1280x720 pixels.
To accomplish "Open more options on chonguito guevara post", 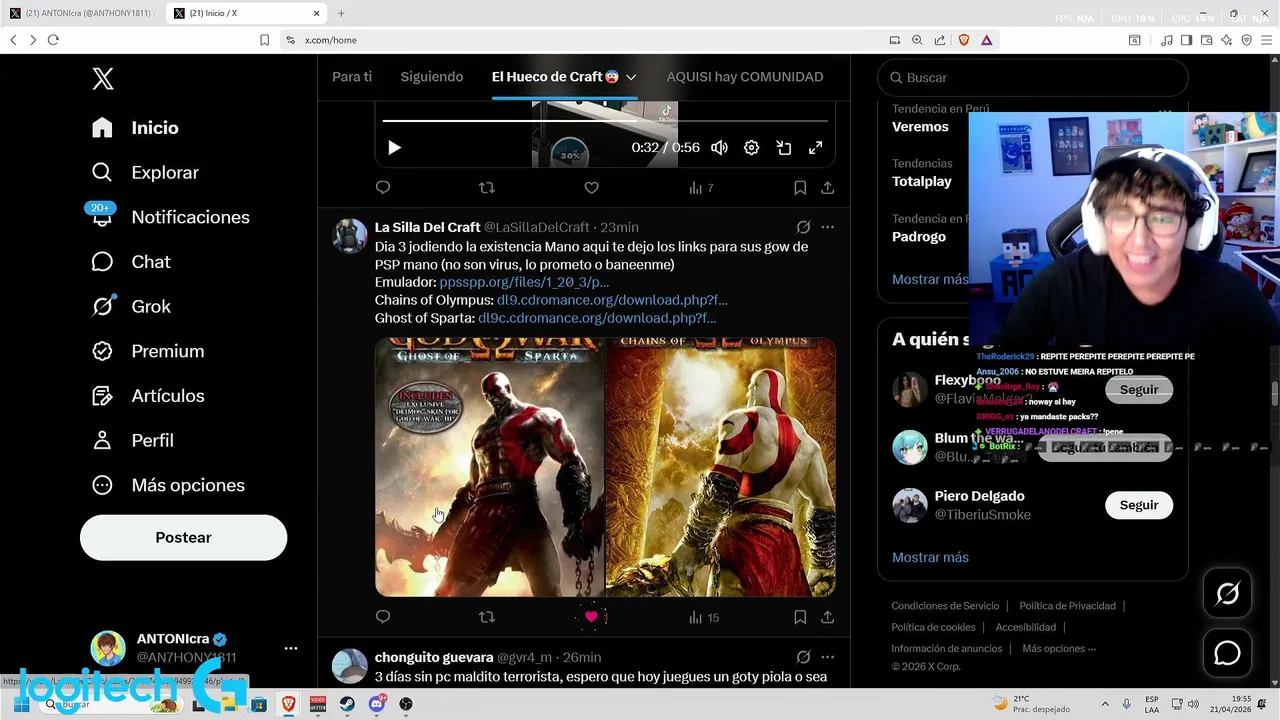I will (828, 657).
